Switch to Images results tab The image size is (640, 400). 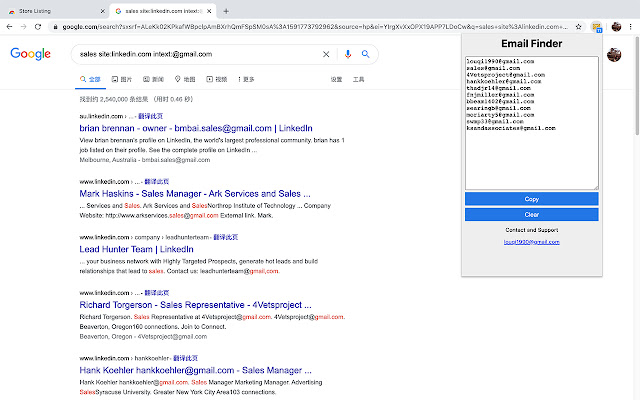(122, 79)
